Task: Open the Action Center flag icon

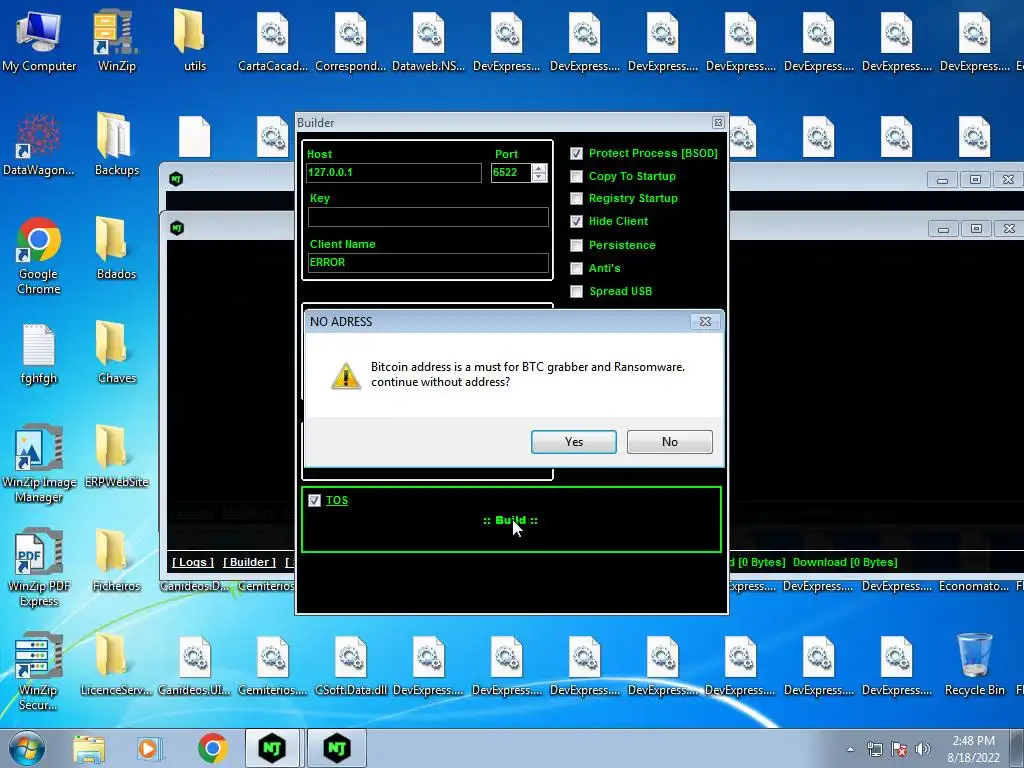Action: coord(899,749)
